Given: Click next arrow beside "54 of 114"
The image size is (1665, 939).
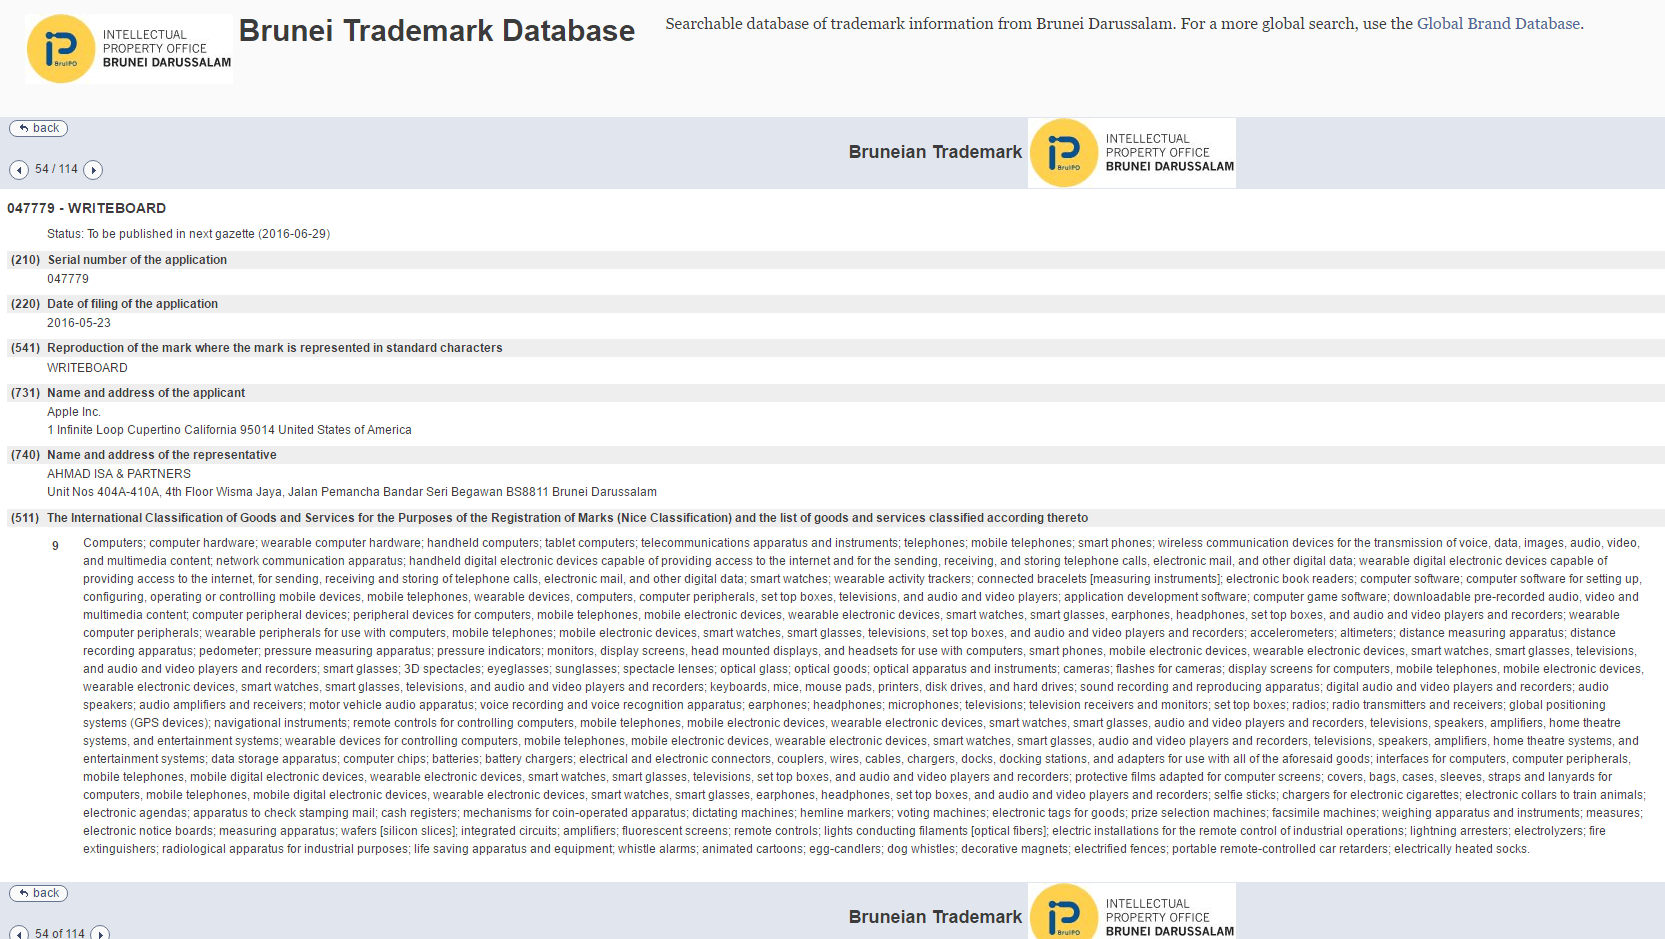Looking at the screenshot, I should click(100, 934).
